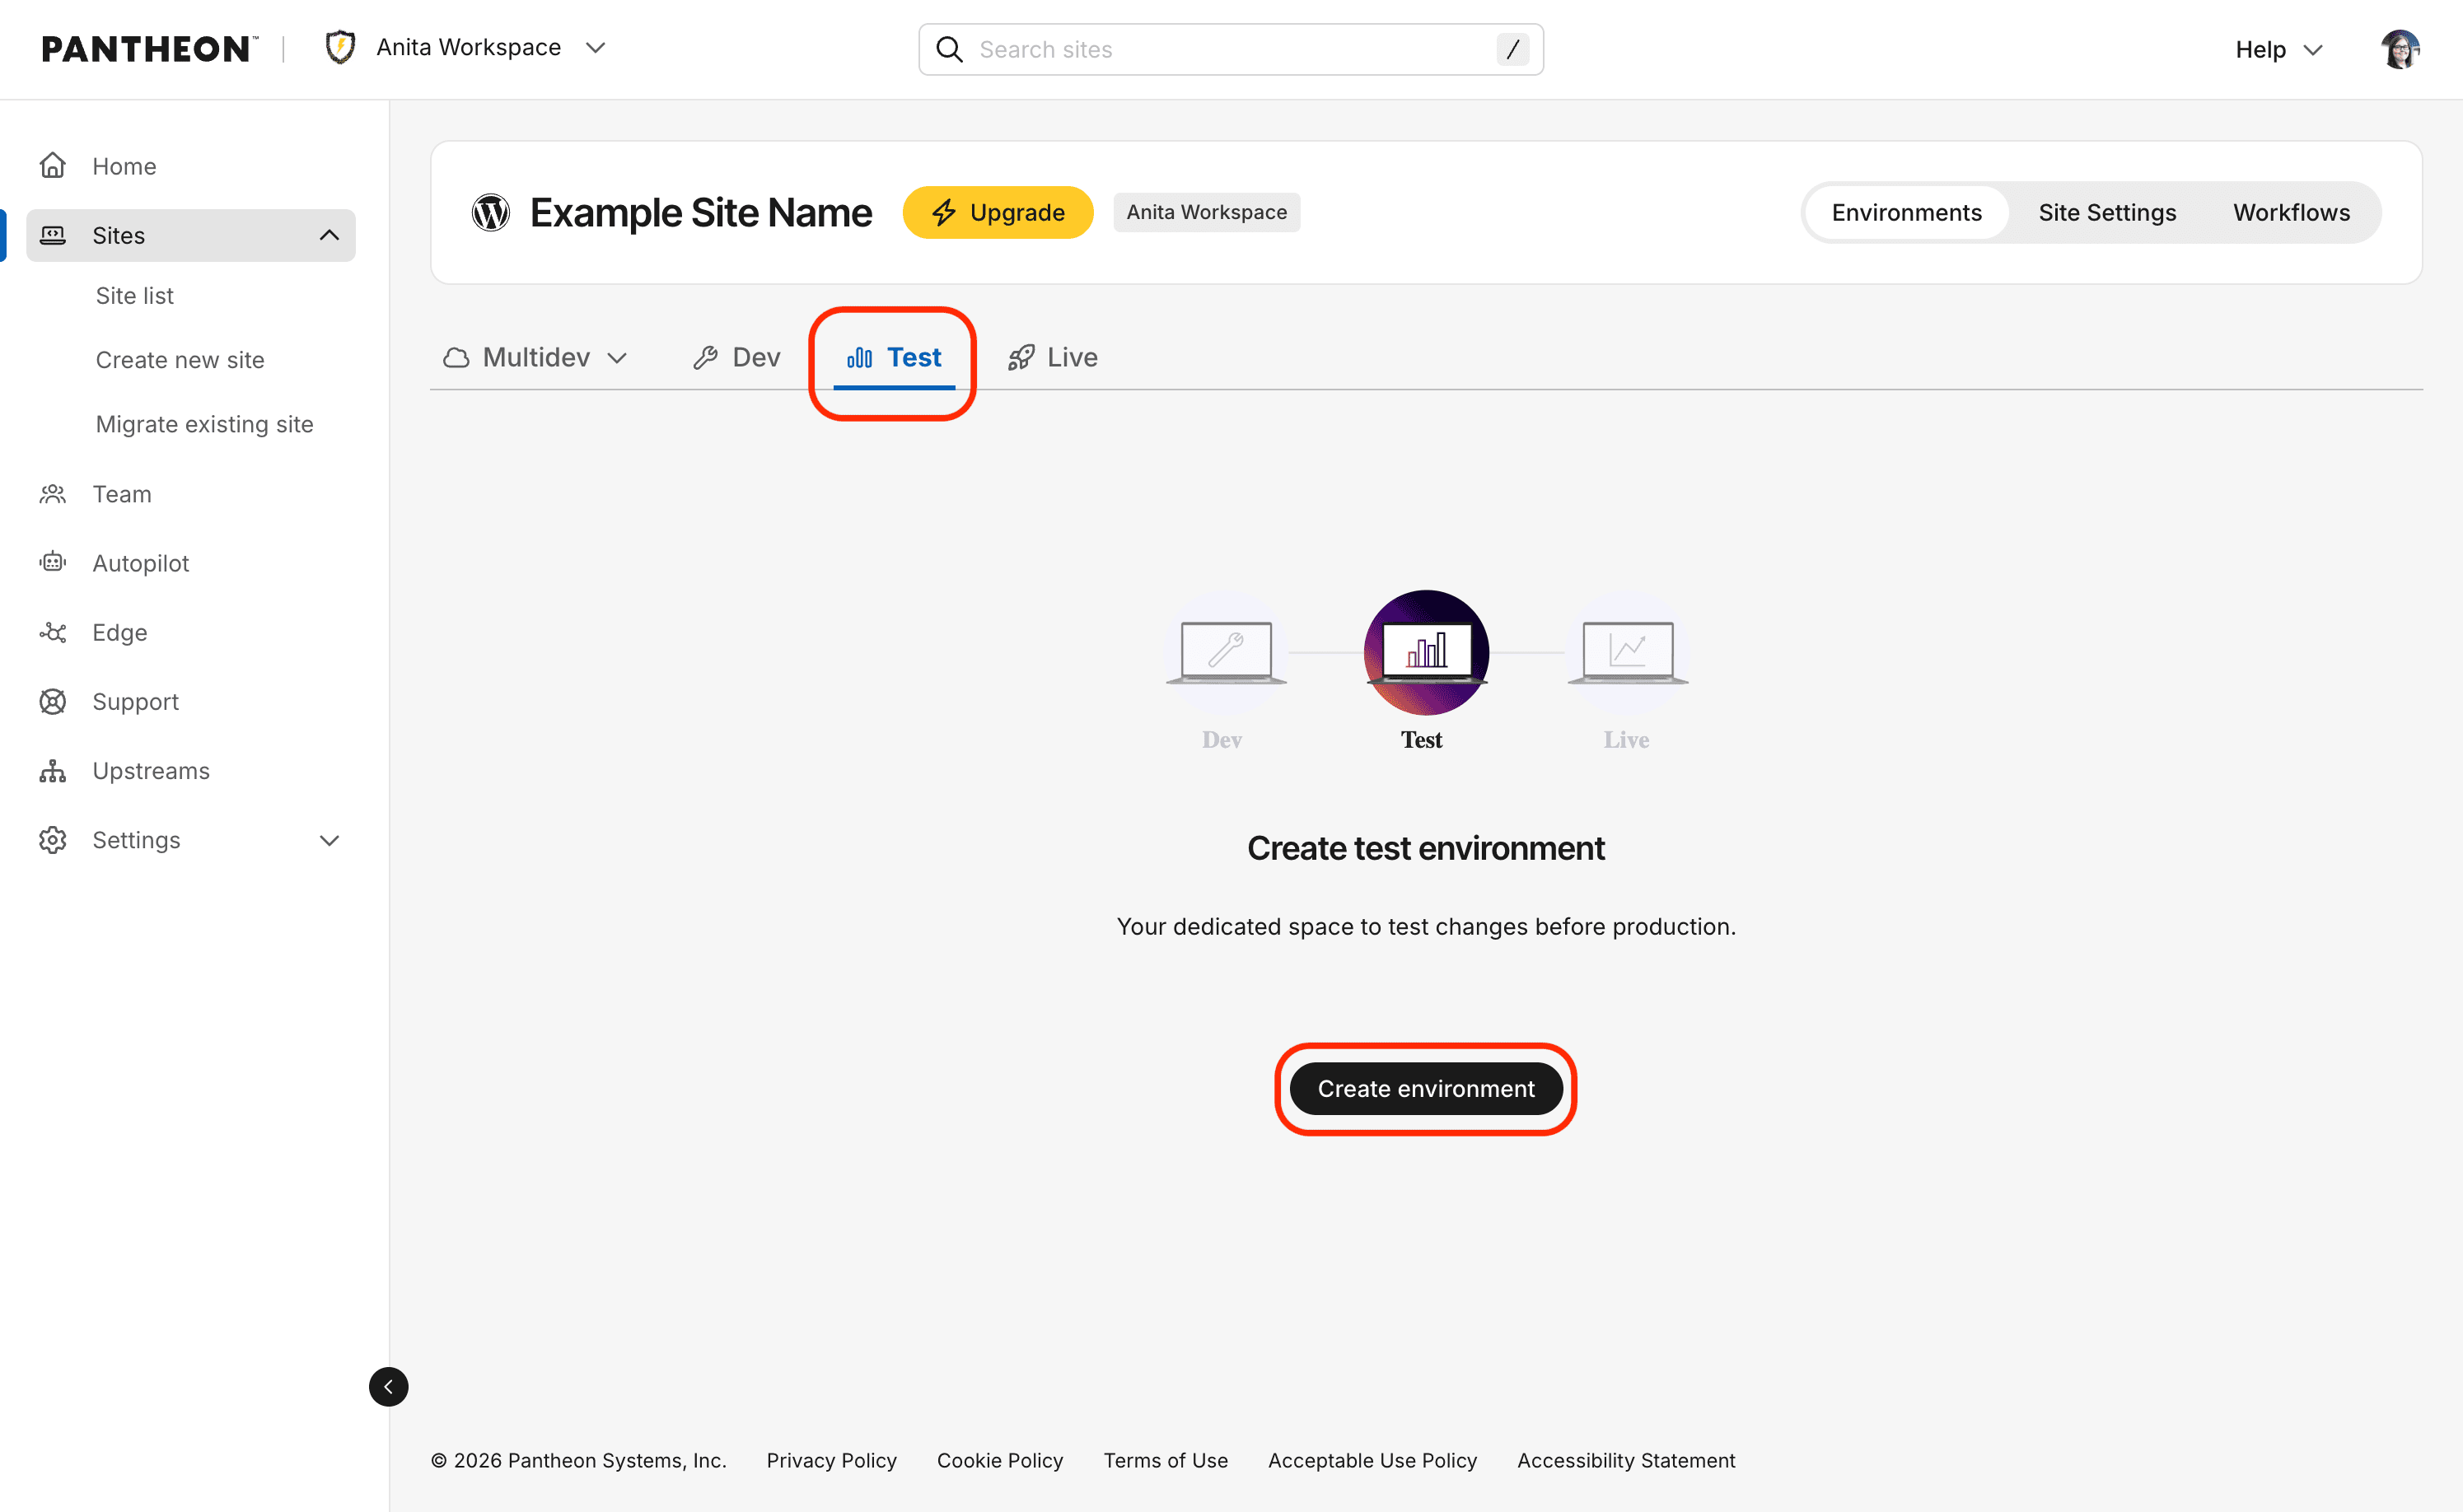The width and height of the screenshot is (2463, 1512).
Task: Select the Live environment tab
Action: tap(1052, 357)
